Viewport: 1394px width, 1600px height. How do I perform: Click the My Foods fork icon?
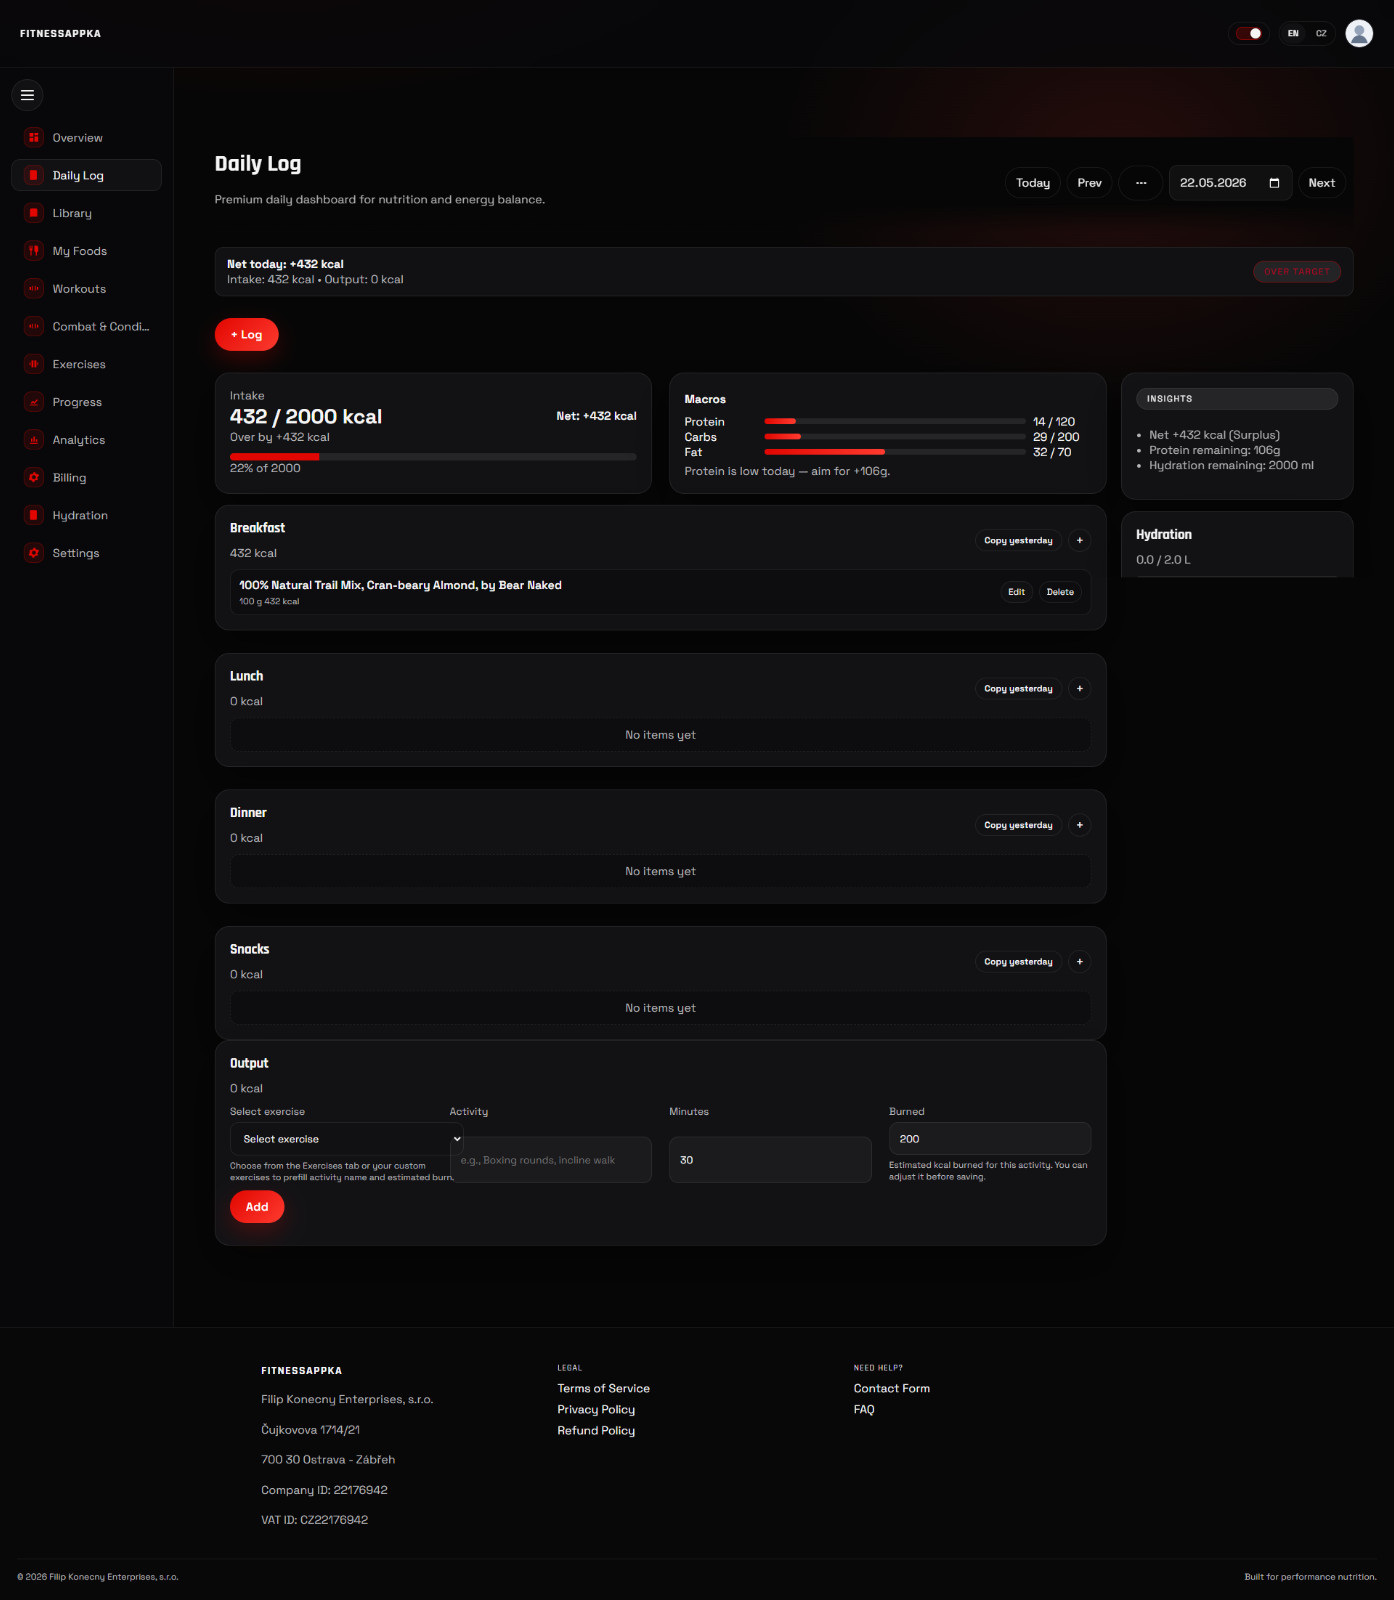[34, 251]
